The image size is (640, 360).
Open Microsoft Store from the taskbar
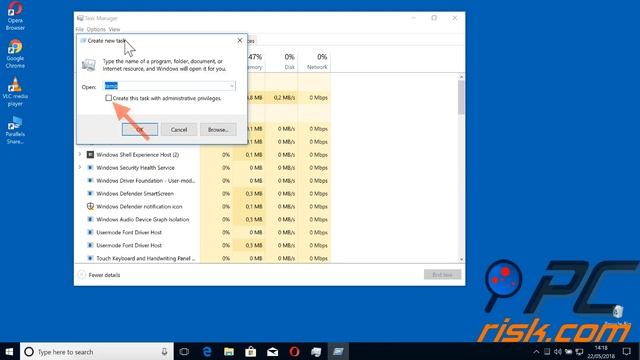(x=250, y=351)
